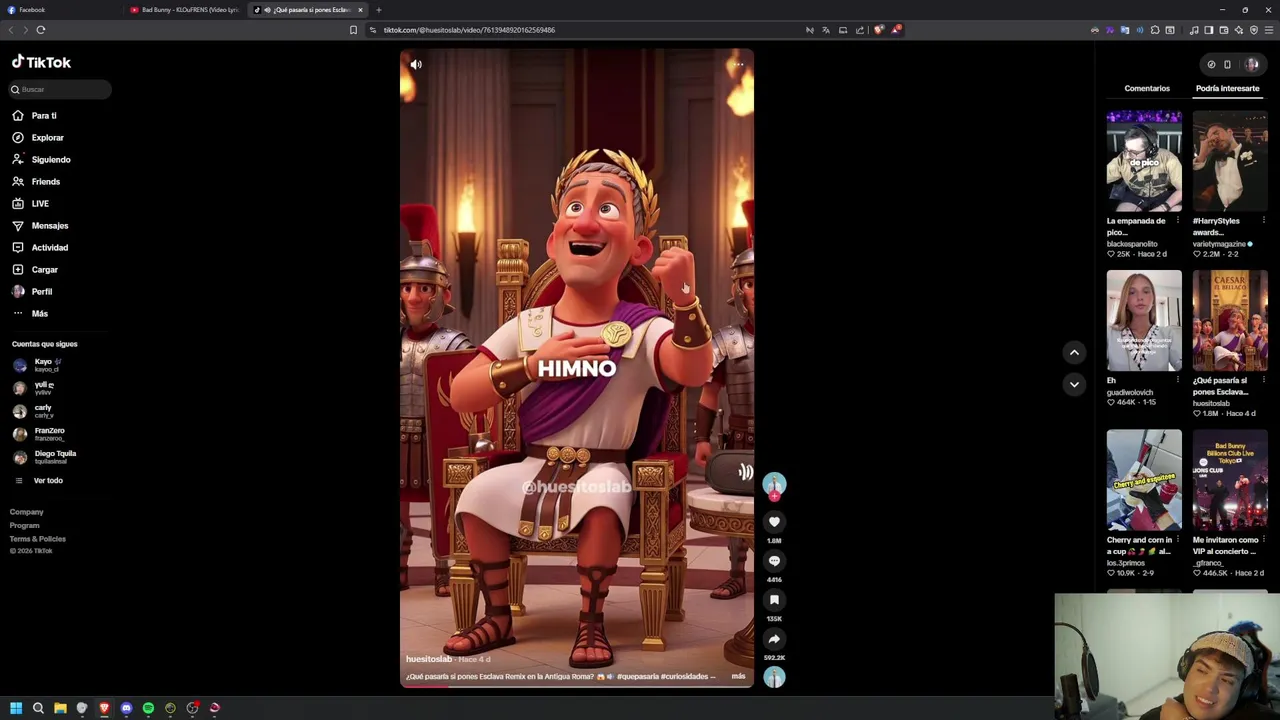Like the video with the heart
Image resolution: width=1280 pixels, height=720 pixels.
774,522
